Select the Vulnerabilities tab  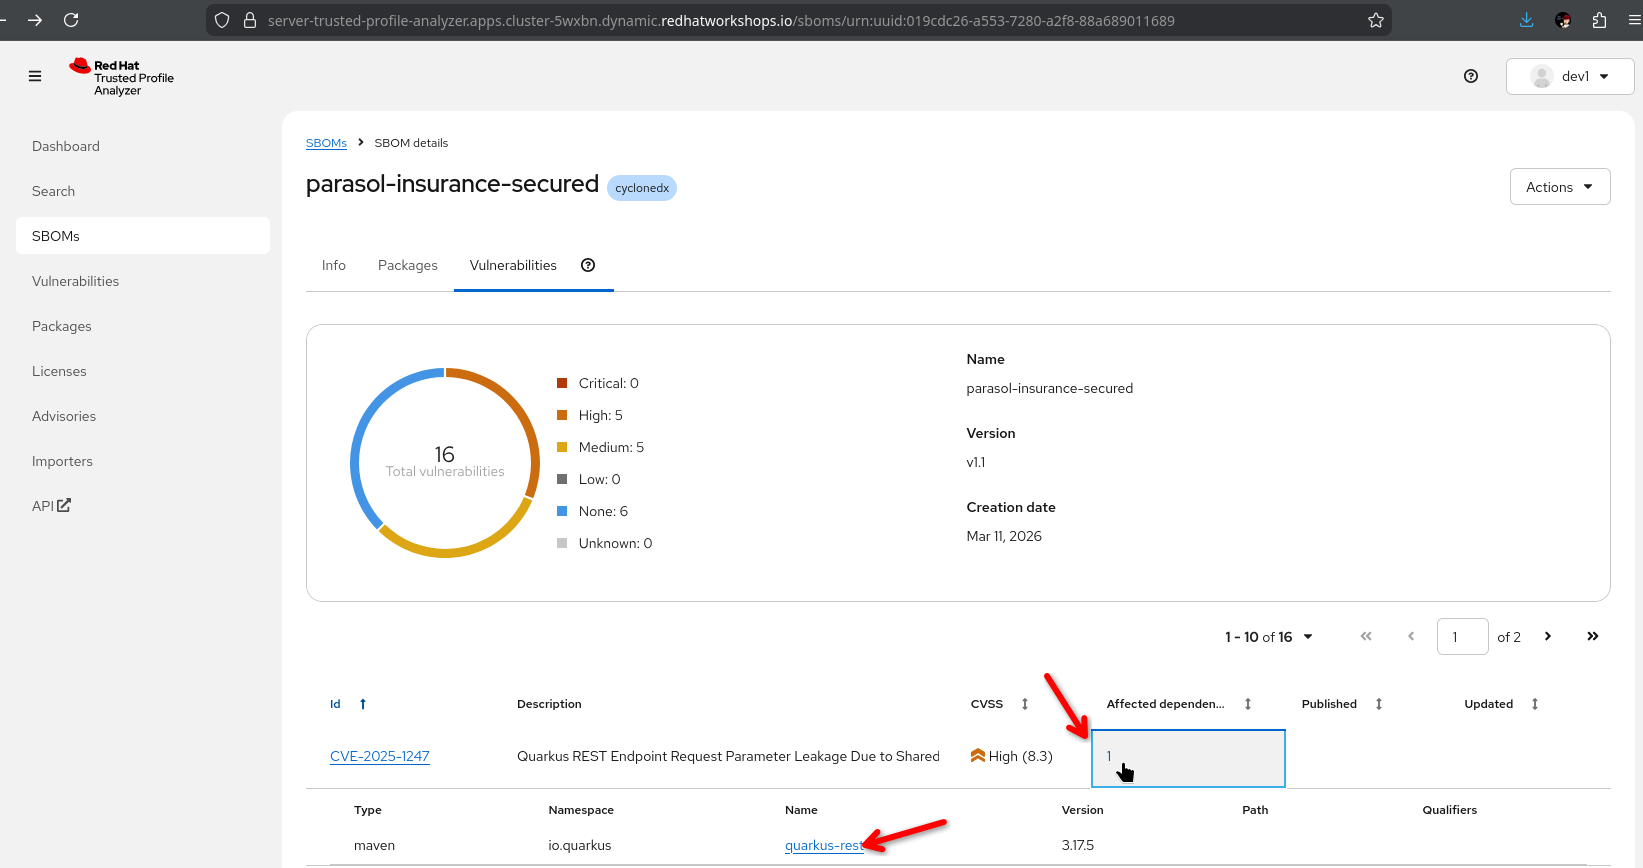513,265
